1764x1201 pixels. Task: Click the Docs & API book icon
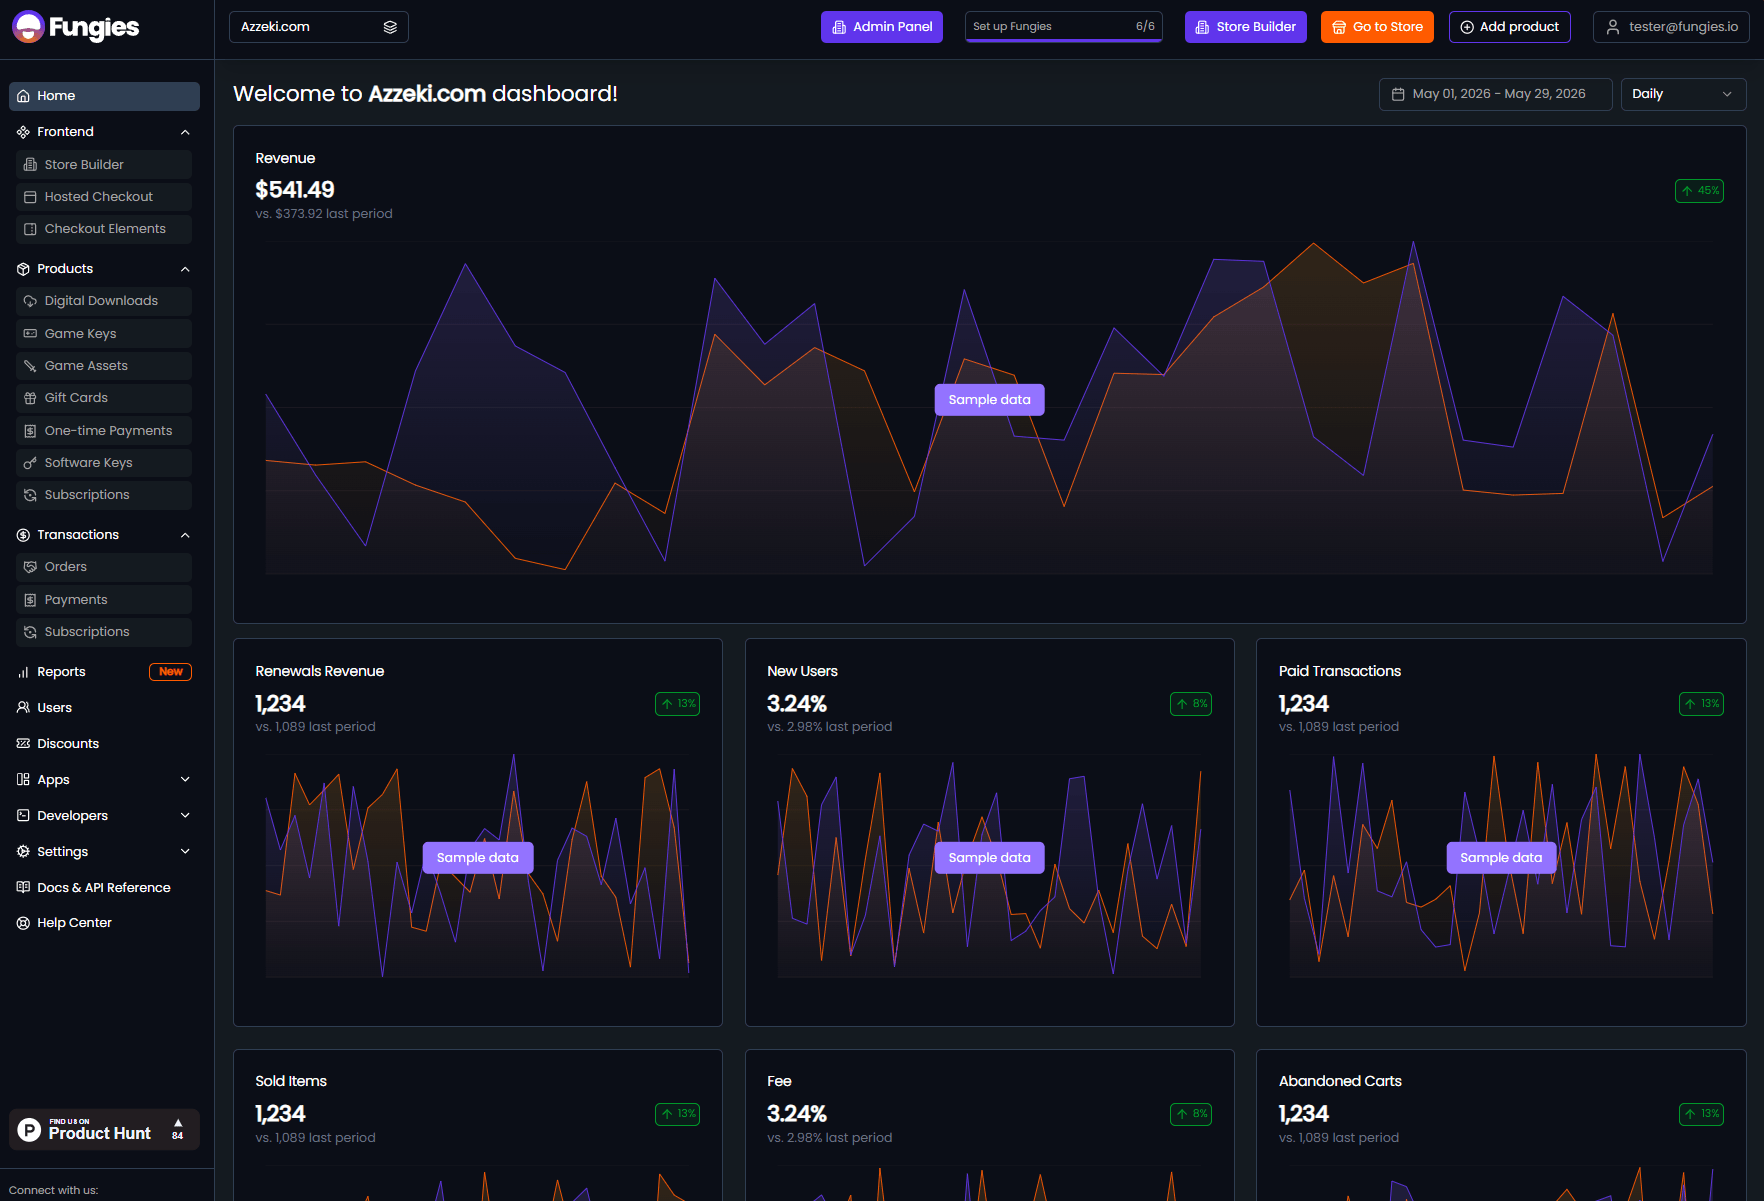[23, 888]
